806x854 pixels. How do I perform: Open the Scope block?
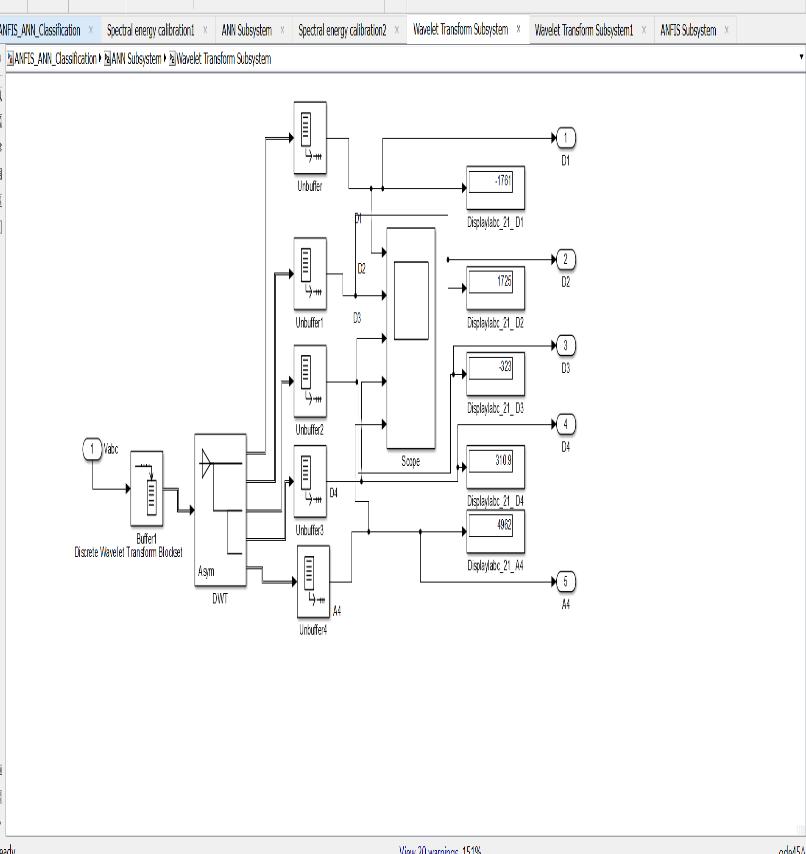411,338
